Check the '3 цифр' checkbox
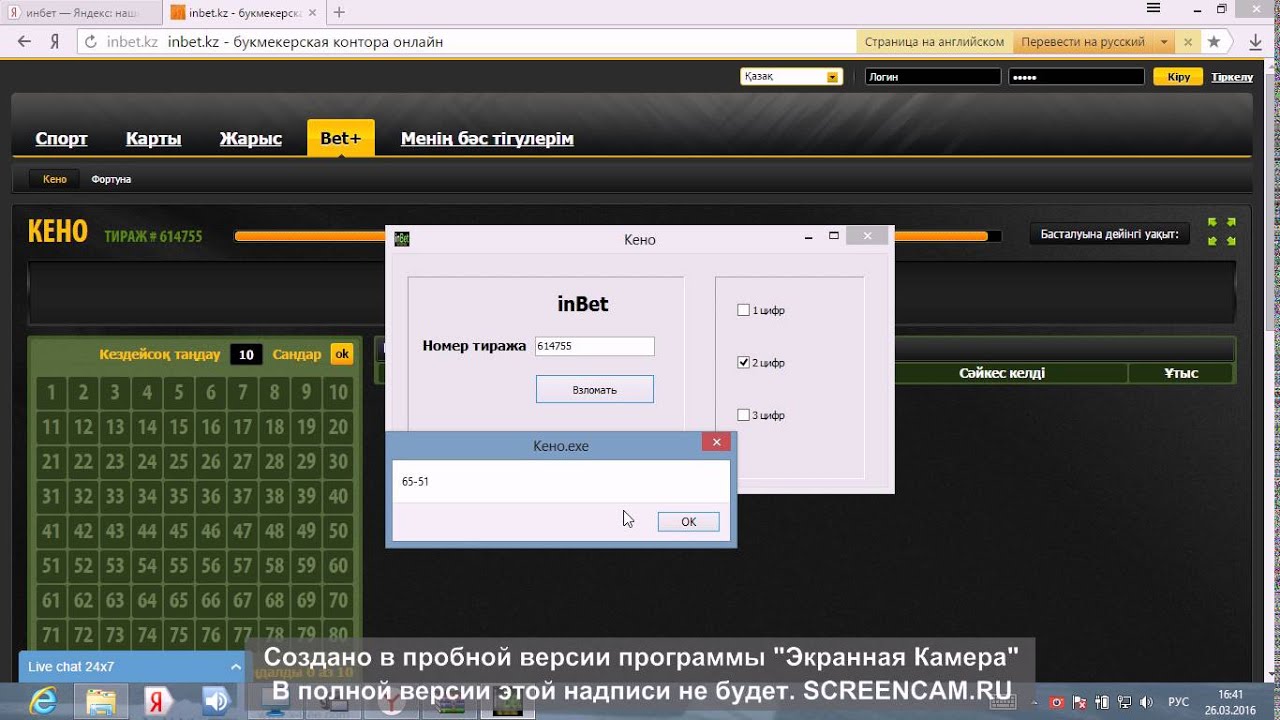The image size is (1280, 720). [743, 415]
